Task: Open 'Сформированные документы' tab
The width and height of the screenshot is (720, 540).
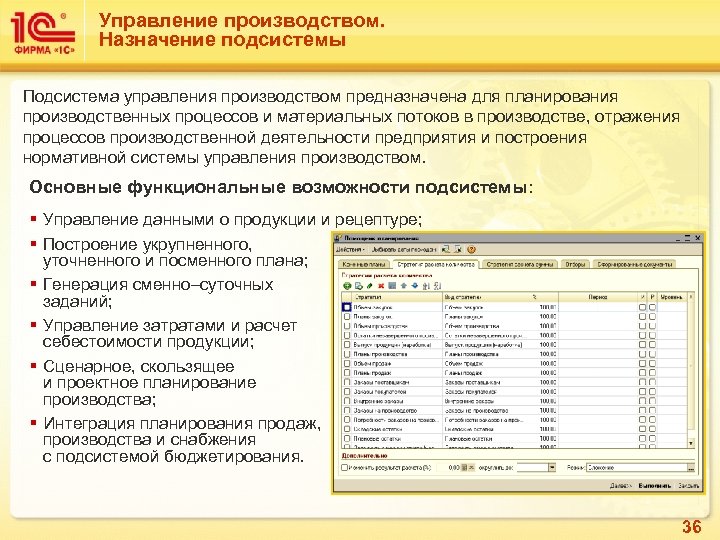Action: point(634,264)
